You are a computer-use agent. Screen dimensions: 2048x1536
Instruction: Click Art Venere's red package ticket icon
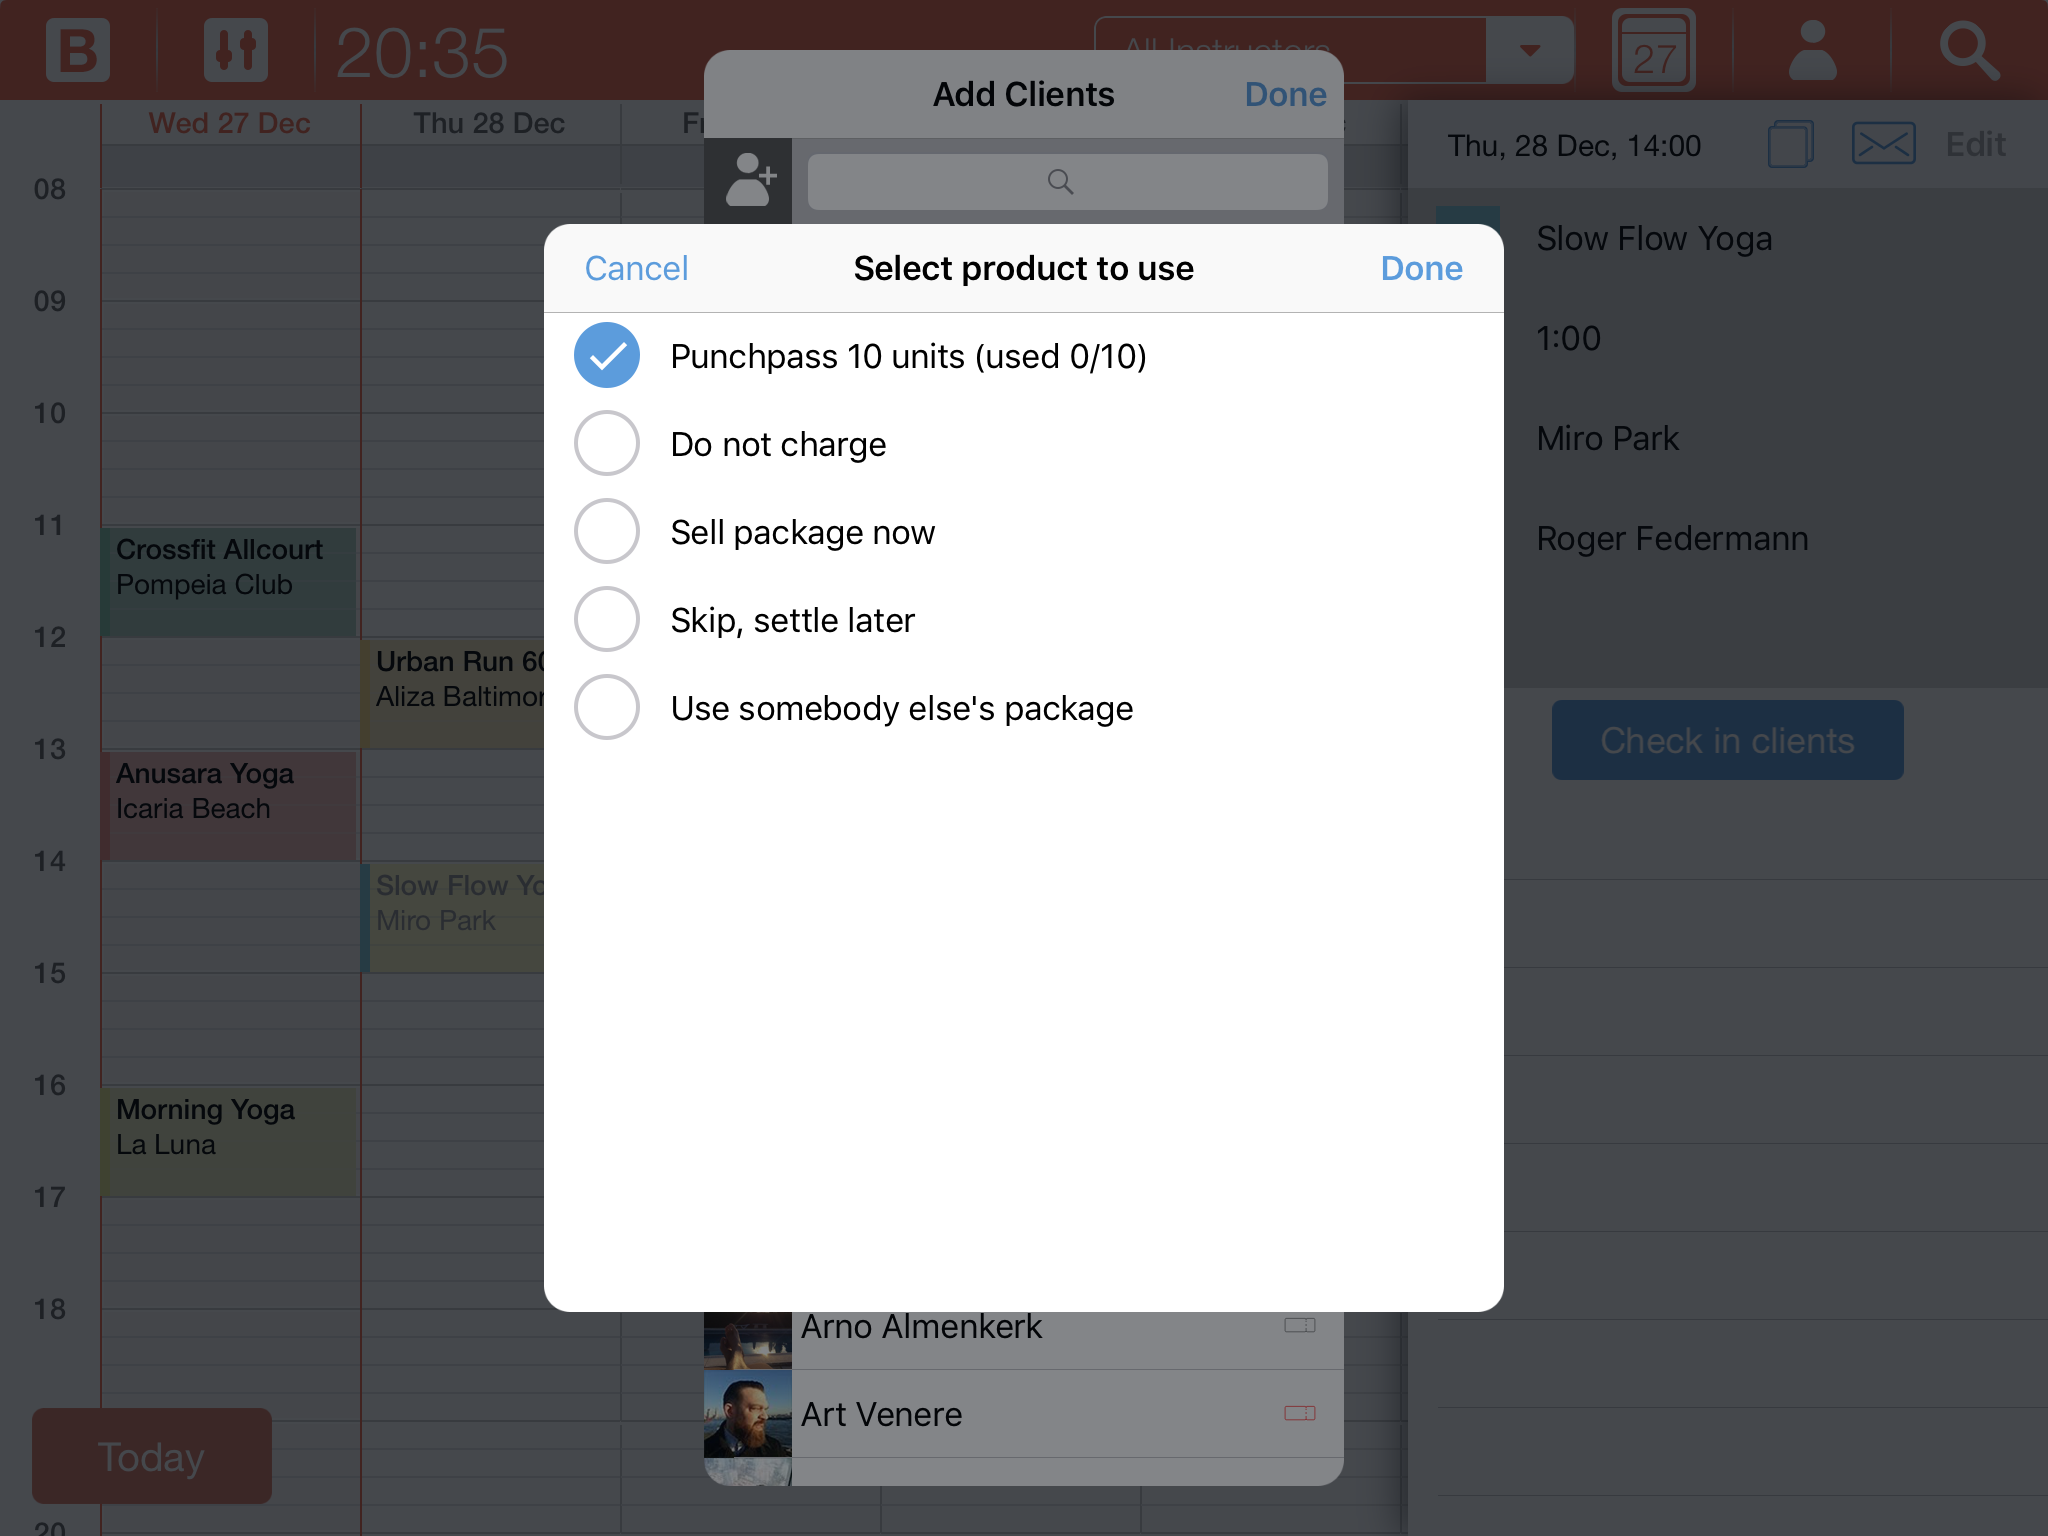1299,1413
